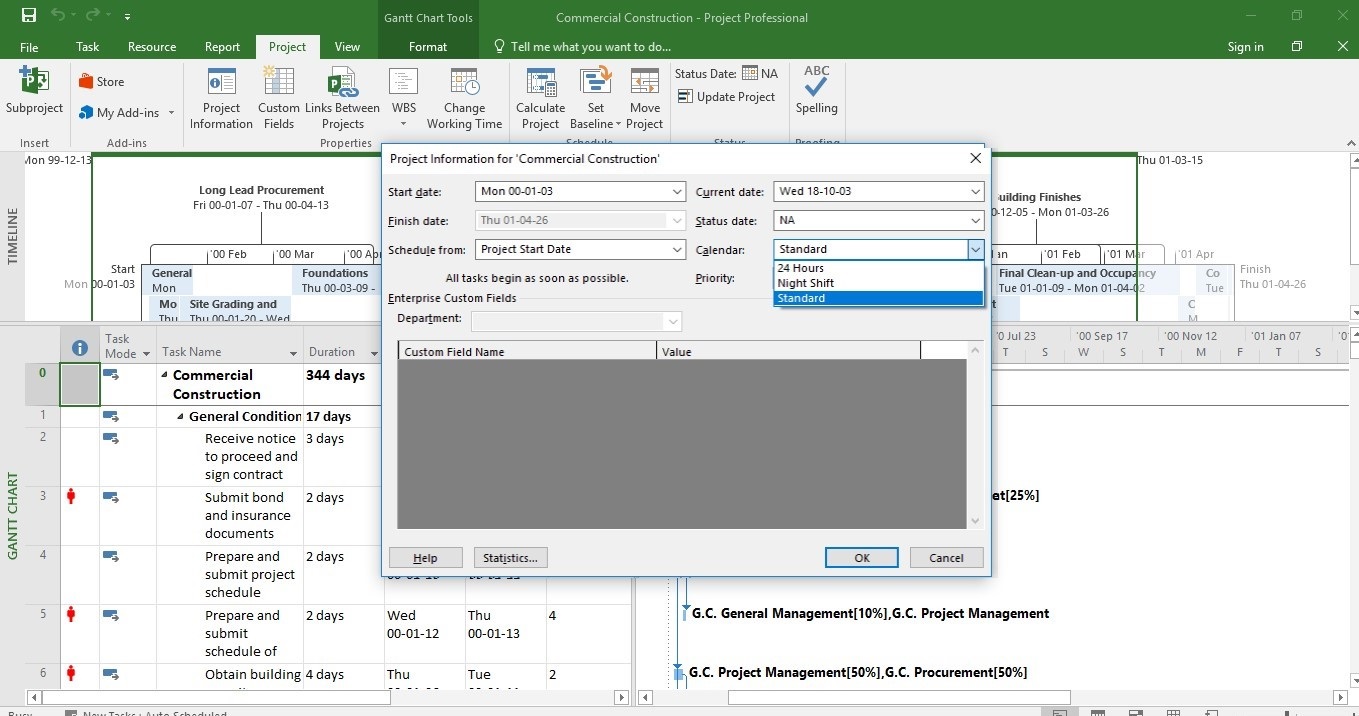The image size is (1359, 716).
Task: Open the Task Name column filter dropdown
Action: tap(294, 354)
